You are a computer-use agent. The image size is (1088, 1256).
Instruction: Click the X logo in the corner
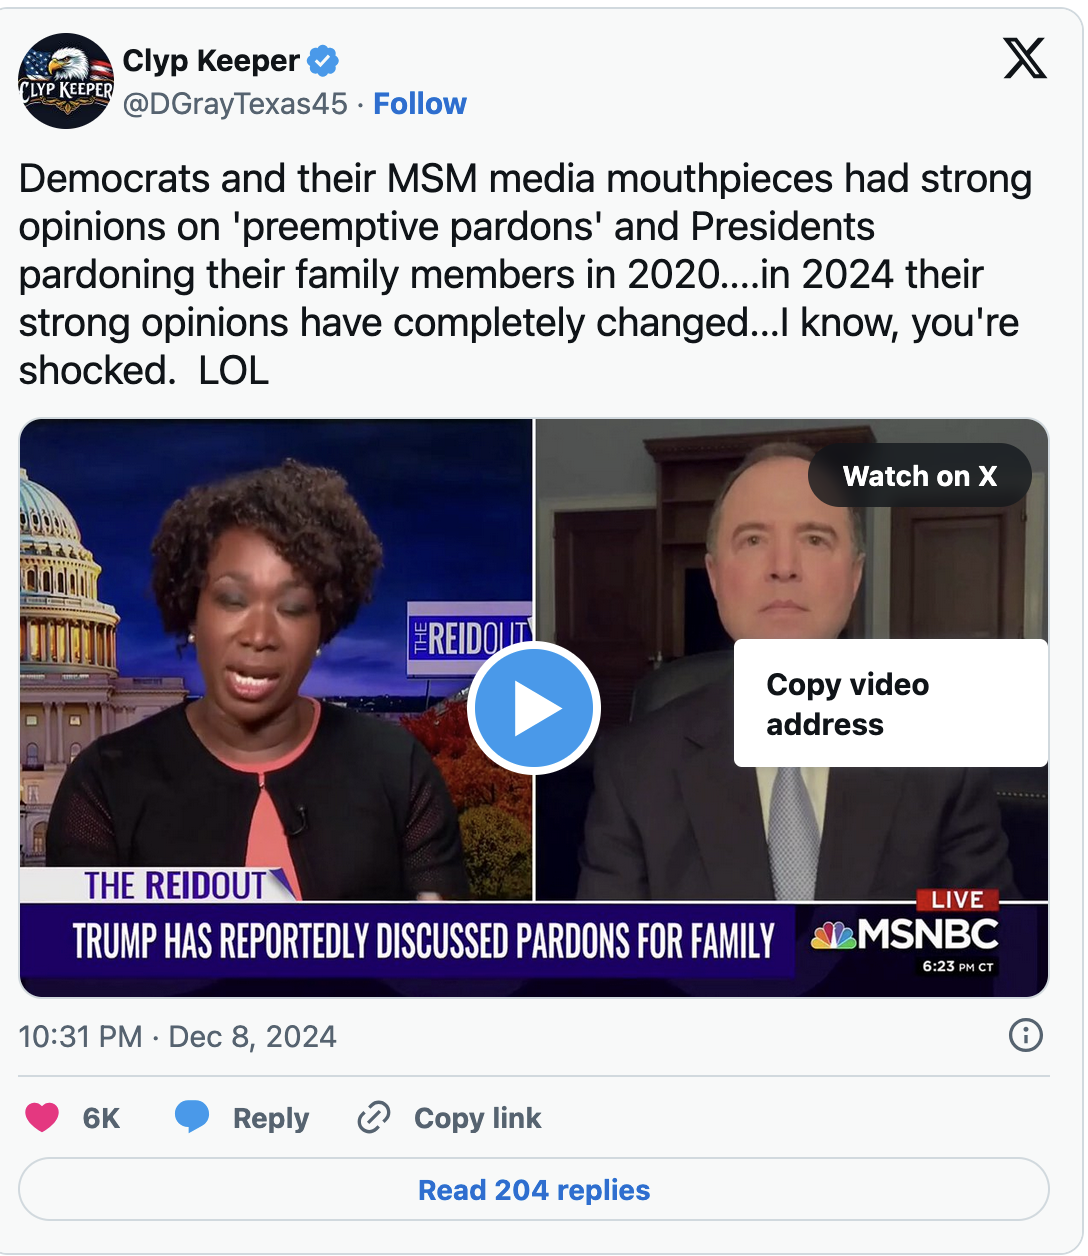point(1025,58)
